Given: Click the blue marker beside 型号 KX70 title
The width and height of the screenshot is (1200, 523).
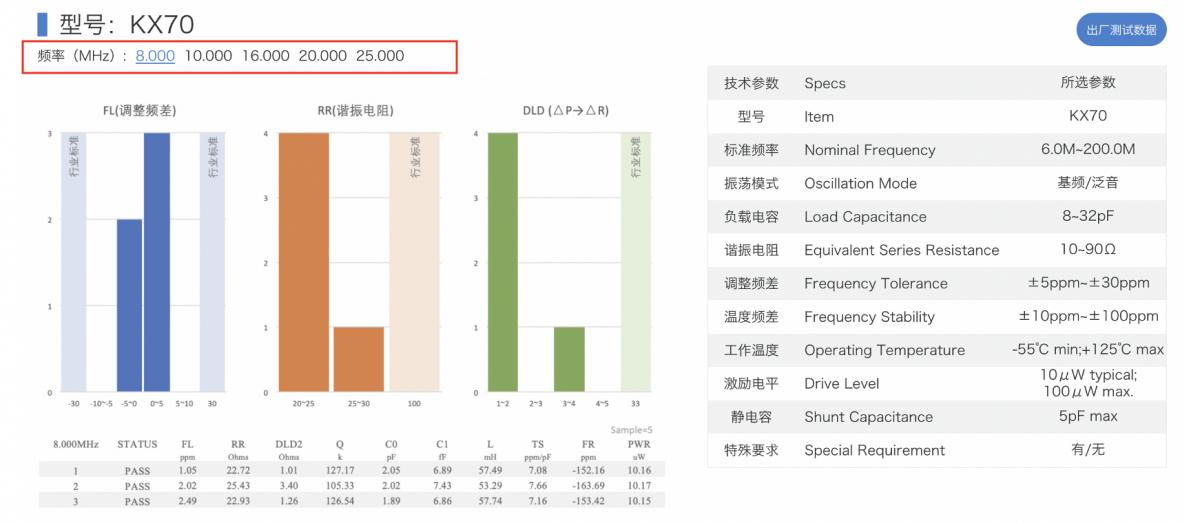Looking at the screenshot, I should click(x=42, y=24).
